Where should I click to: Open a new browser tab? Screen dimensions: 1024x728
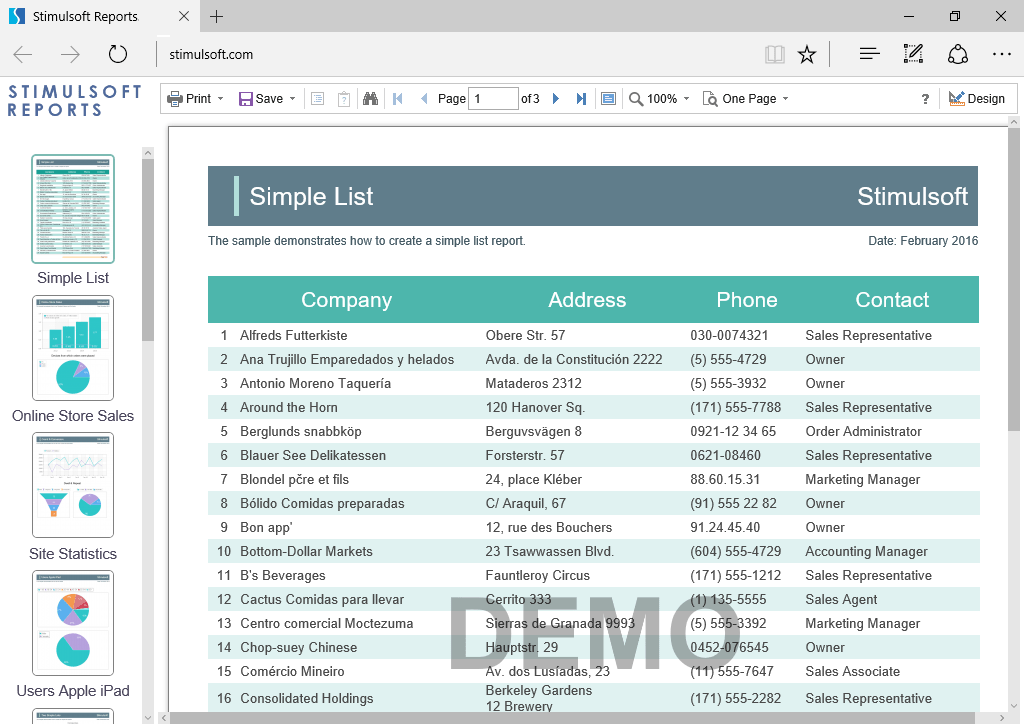217,16
